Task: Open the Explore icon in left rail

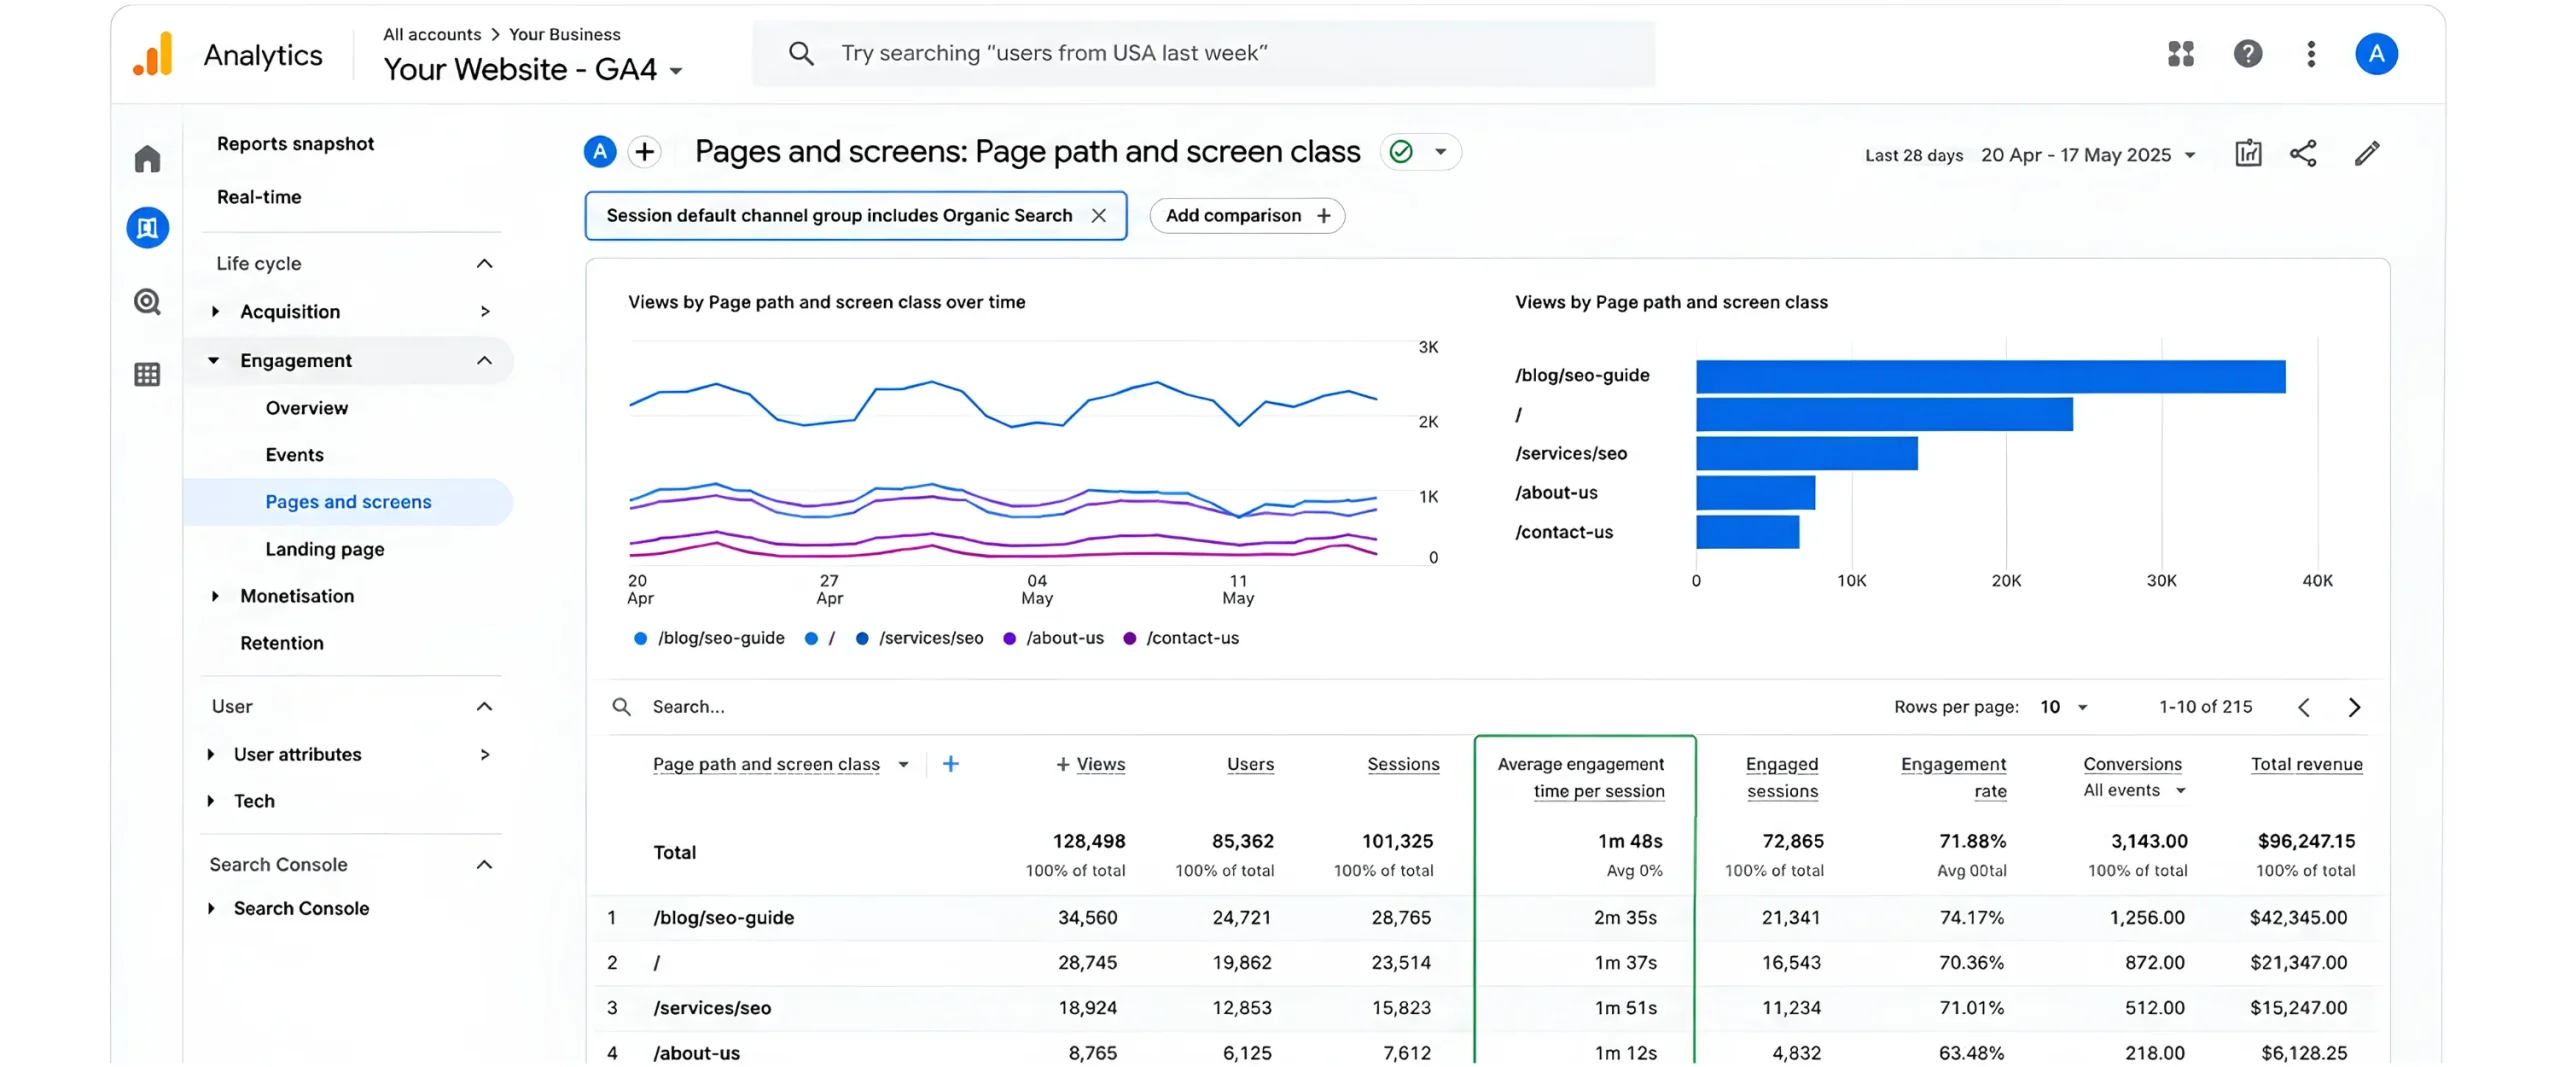Action: [x=147, y=301]
